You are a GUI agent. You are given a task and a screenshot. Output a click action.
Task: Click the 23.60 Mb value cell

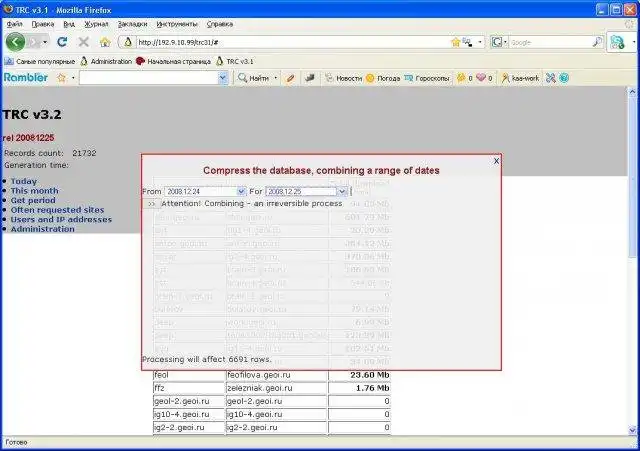(x=360, y=375)
